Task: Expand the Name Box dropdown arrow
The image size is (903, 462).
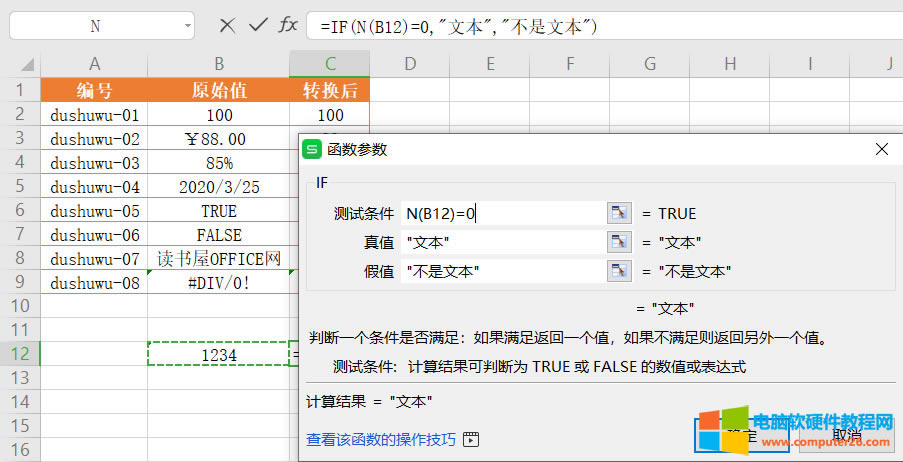Action: coord(188,27)
